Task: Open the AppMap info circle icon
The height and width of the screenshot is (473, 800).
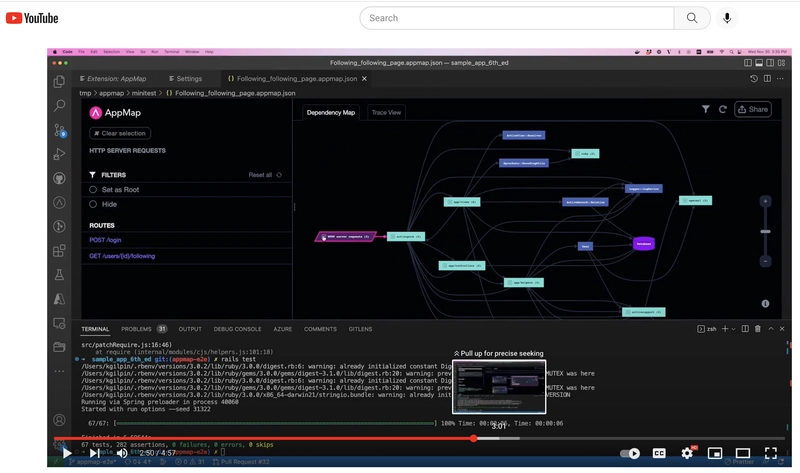Action: [x=765, y=304]
